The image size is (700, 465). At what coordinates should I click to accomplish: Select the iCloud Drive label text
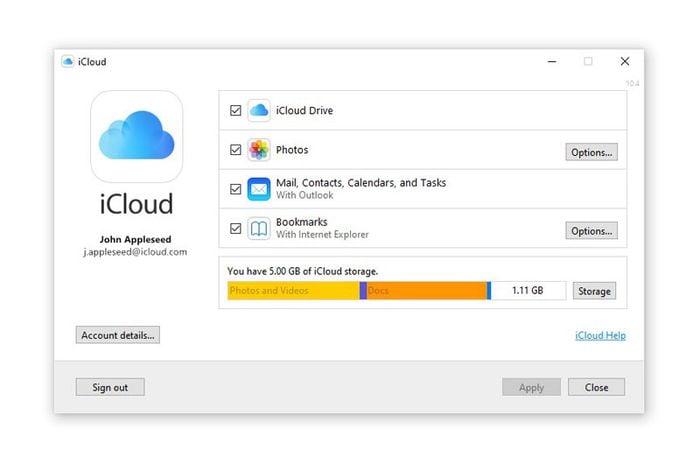tap(304, 110)
